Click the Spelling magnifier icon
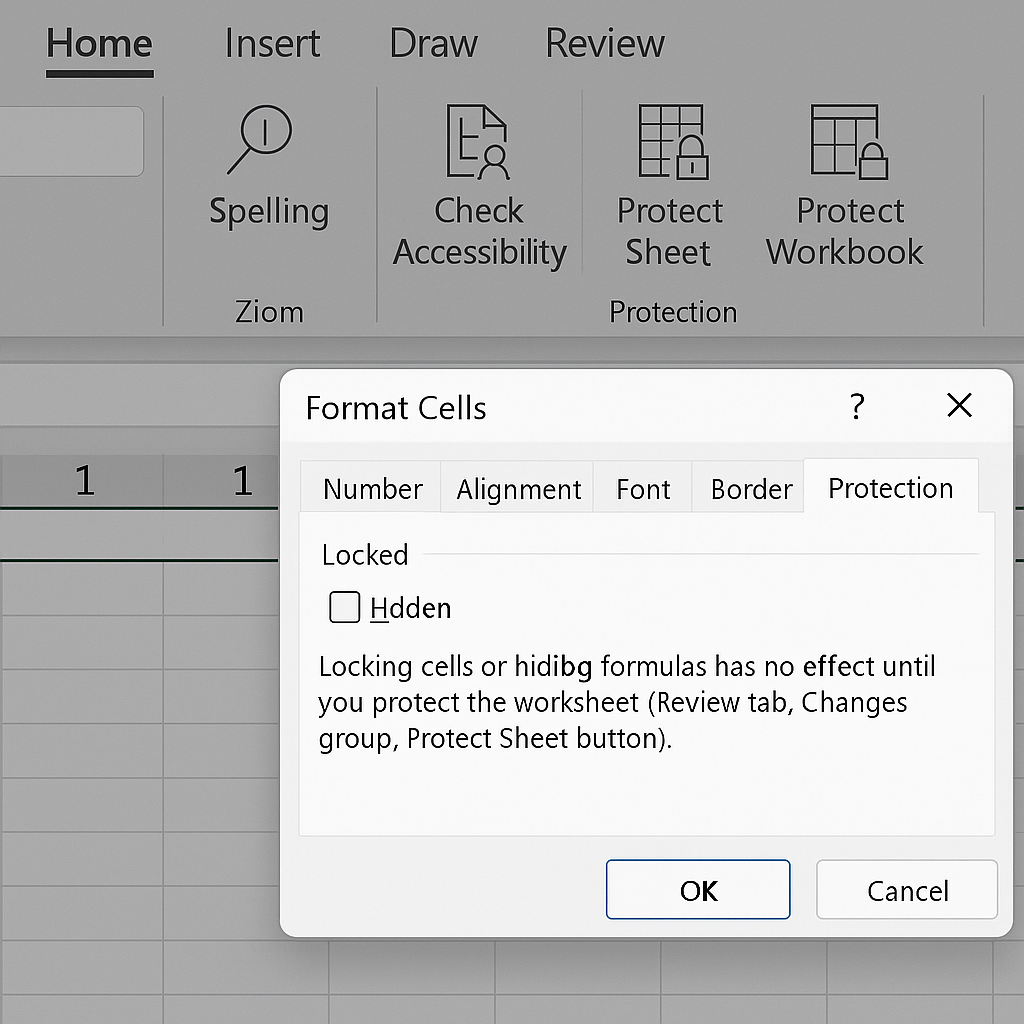This screenshot has width=1024, height=1024. click(x=260, y=139)
